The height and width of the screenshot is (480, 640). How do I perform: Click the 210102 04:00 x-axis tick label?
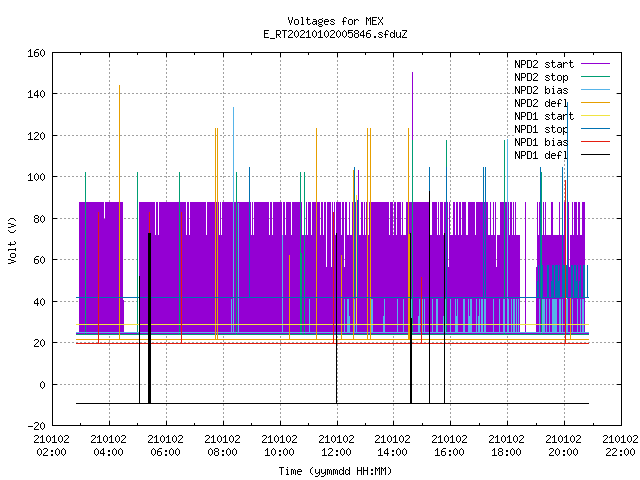pyautogui.click(x=108, y=446)
